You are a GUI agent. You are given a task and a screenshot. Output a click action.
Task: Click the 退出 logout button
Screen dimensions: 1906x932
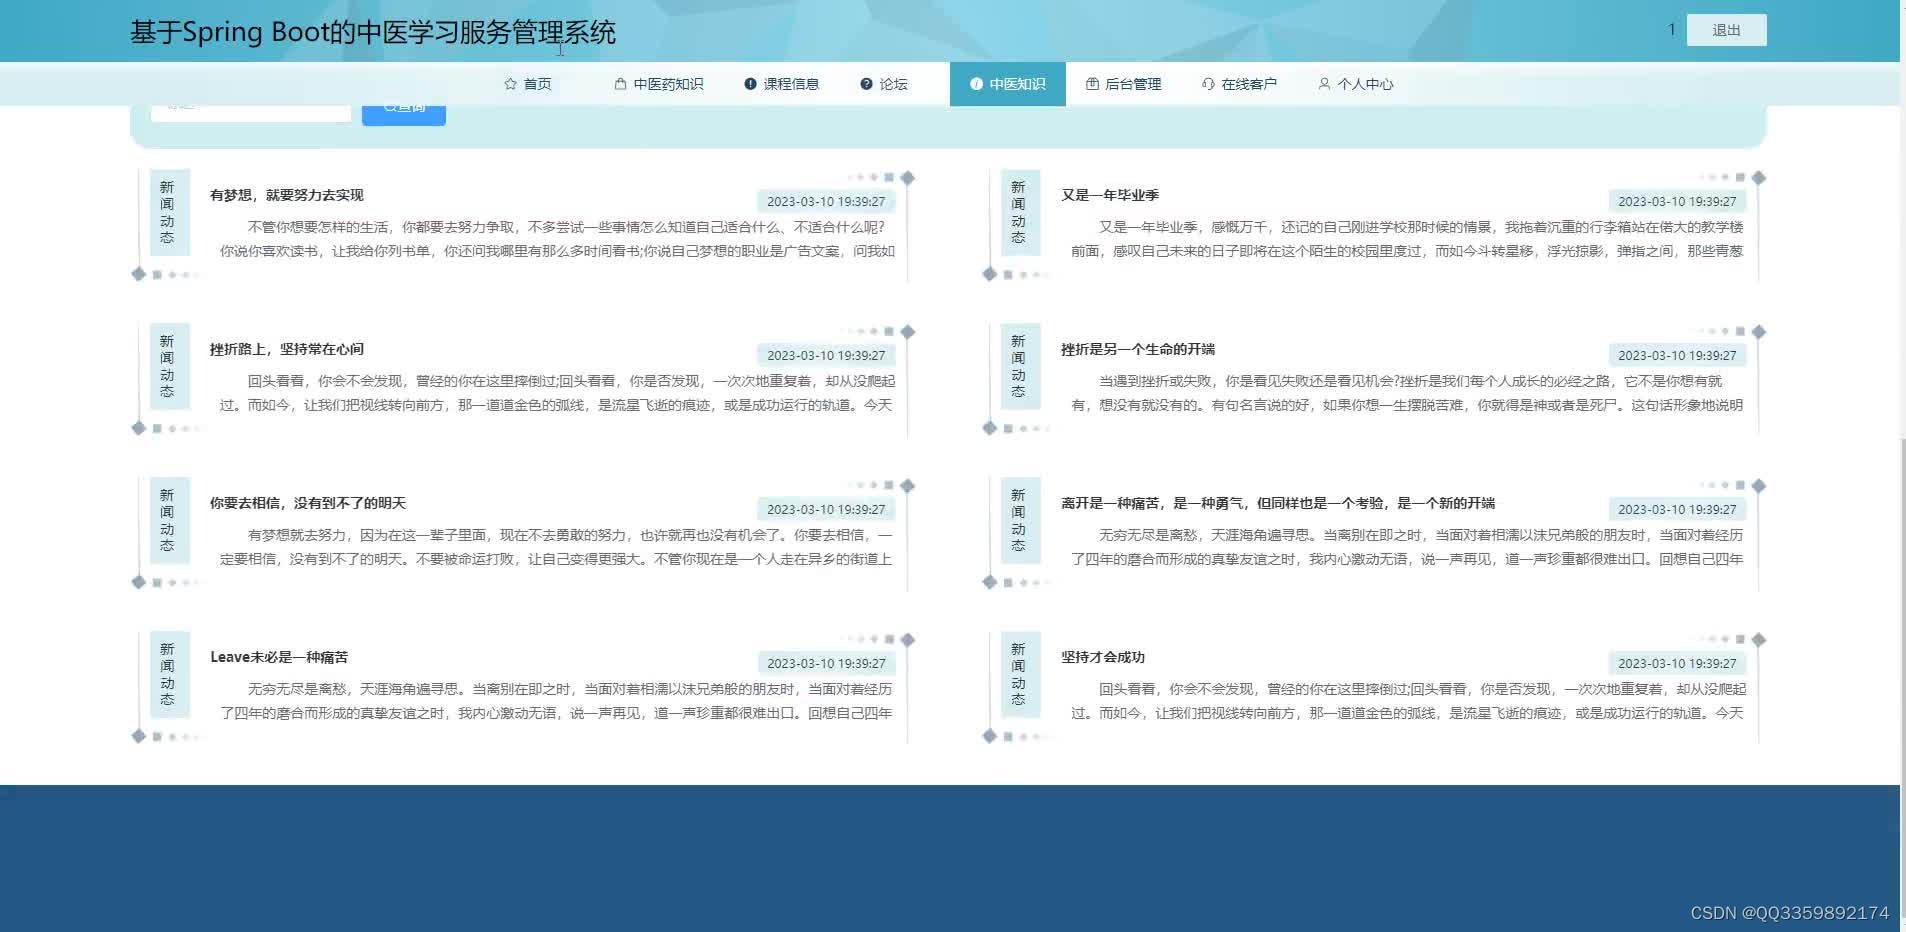(1726, 30)
